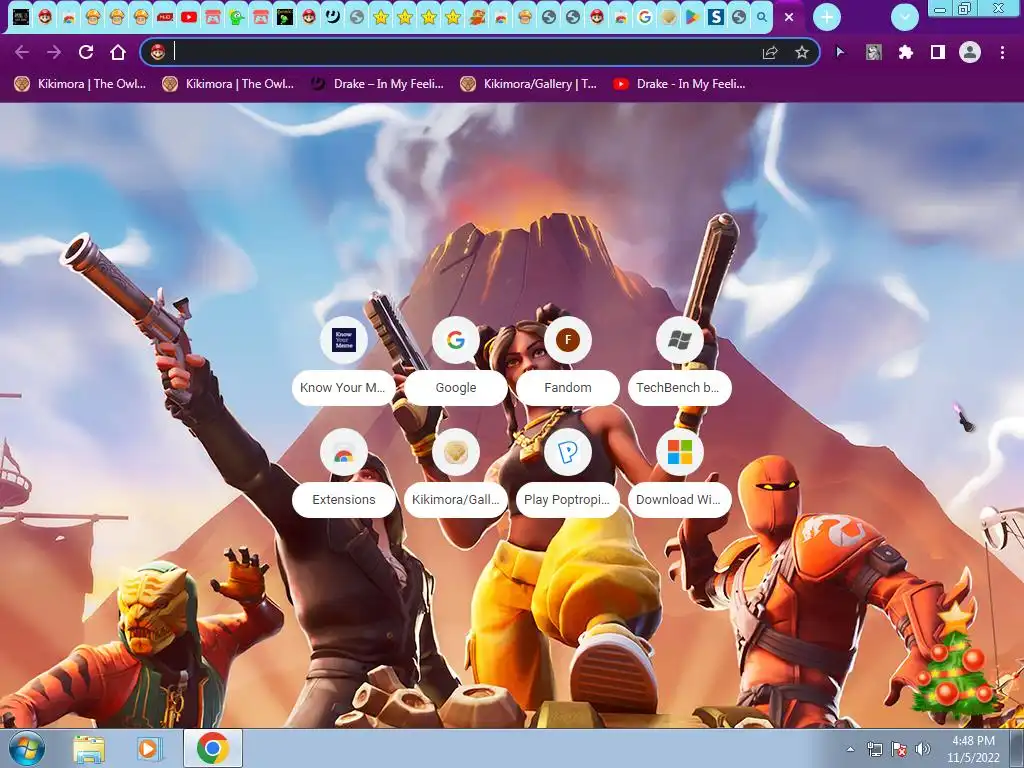Open the Know Your Meme shortcut

(344, 361)
